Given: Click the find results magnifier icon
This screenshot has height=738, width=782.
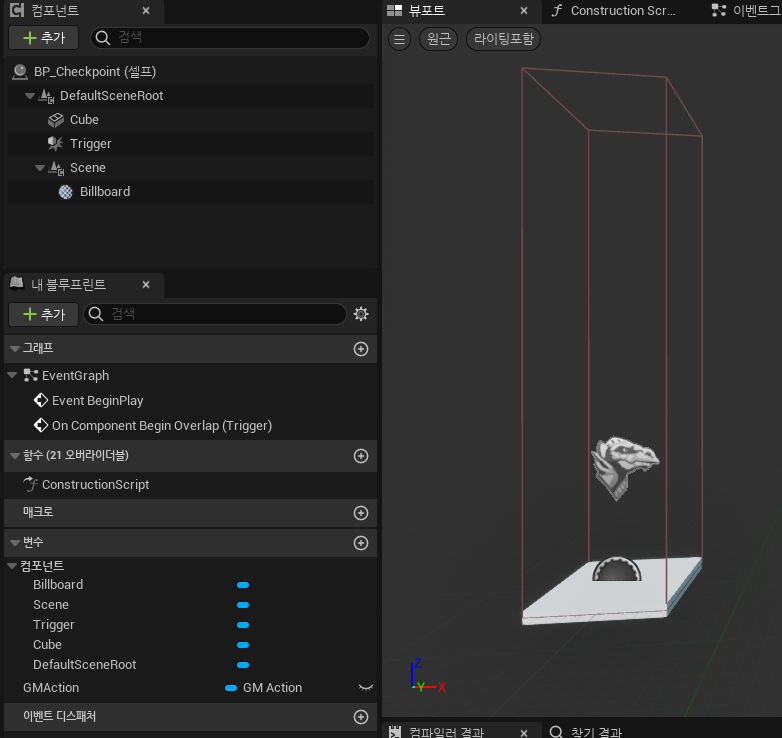Looking at the screenshot, I should click(556, 732).
